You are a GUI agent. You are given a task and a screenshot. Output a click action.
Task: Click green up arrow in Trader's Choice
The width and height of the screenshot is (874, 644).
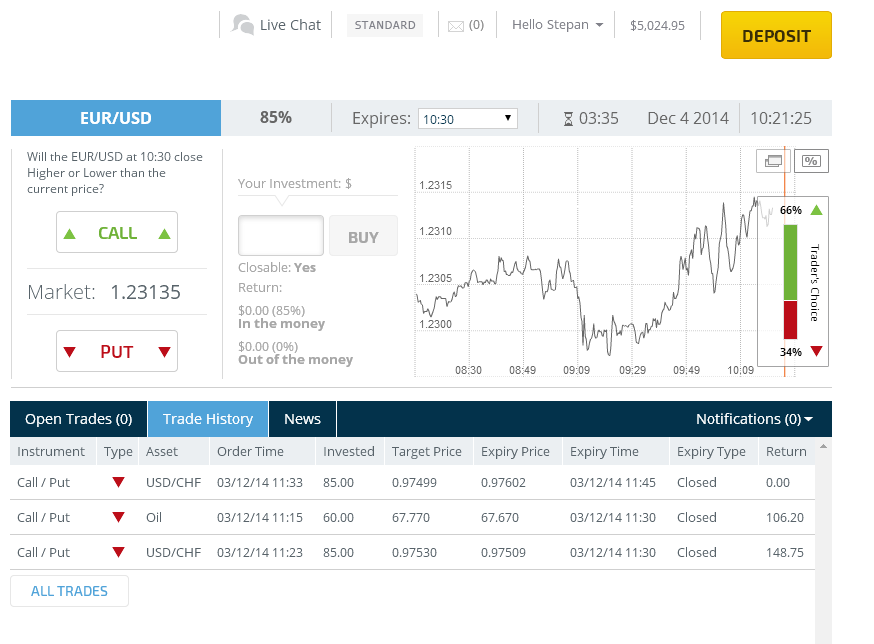point(817,210)
